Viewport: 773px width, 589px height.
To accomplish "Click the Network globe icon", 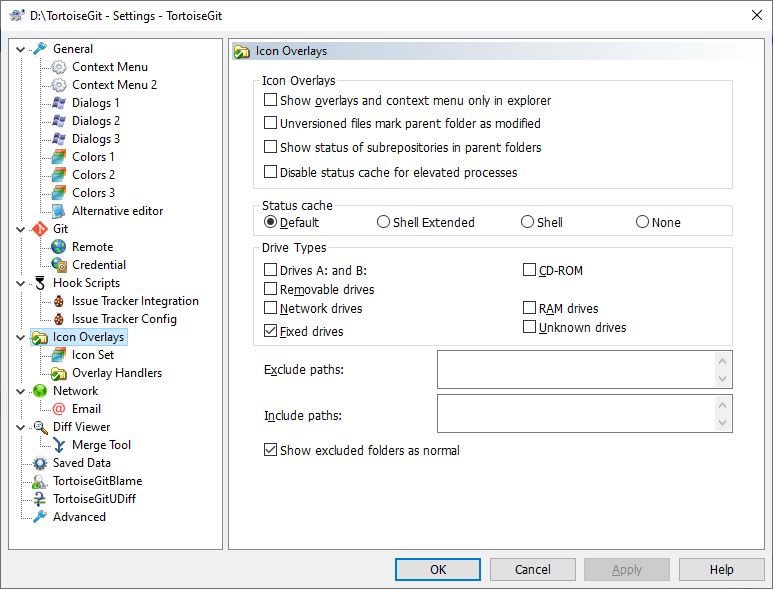I will click(x=40, y=391).
